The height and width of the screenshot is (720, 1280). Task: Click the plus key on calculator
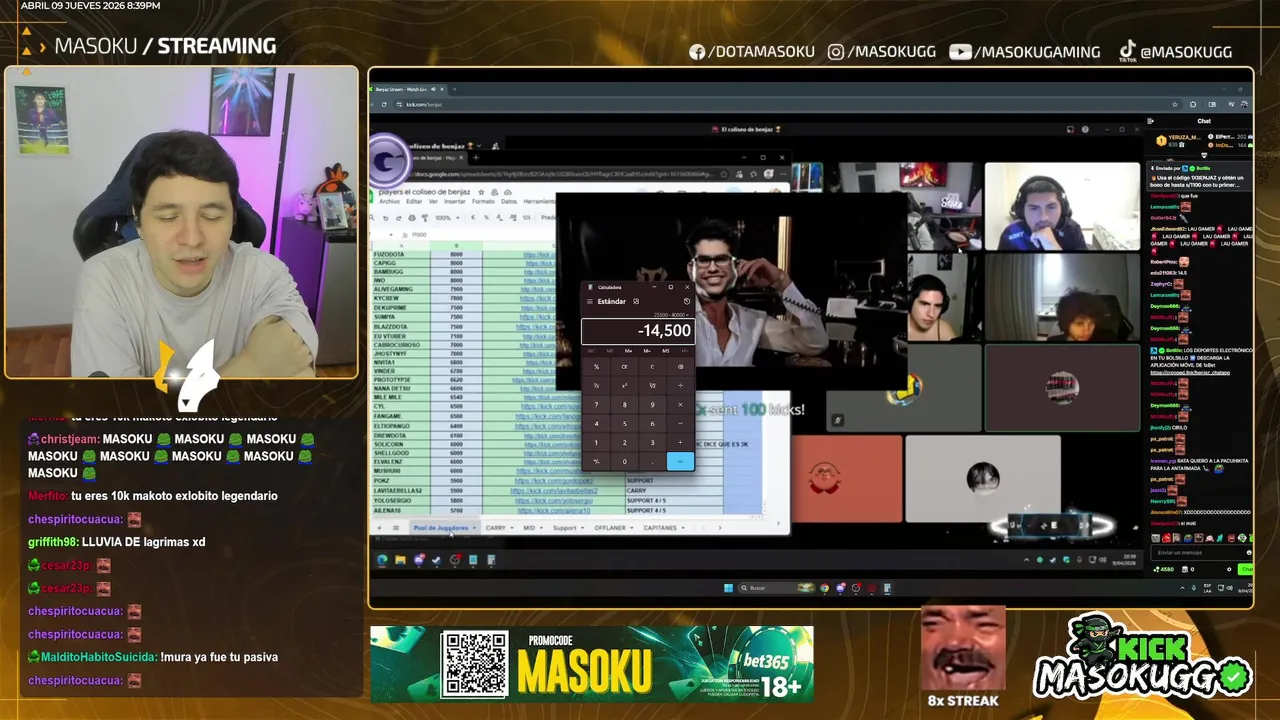(x=680, y=442)
